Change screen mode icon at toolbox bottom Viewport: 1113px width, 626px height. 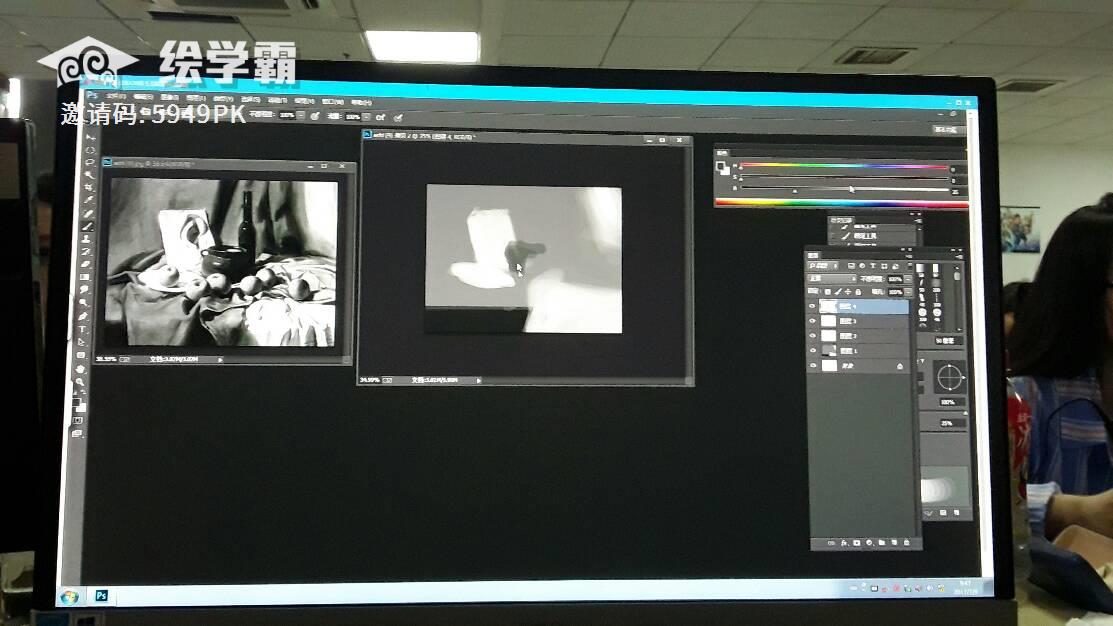[x=77, y=434]
